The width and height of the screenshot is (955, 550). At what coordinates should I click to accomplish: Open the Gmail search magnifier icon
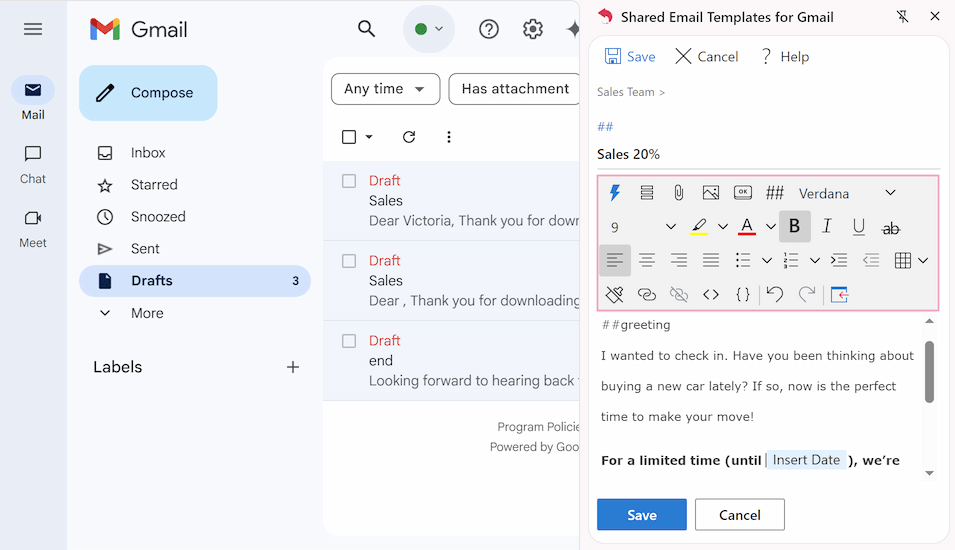pos(366,29)
